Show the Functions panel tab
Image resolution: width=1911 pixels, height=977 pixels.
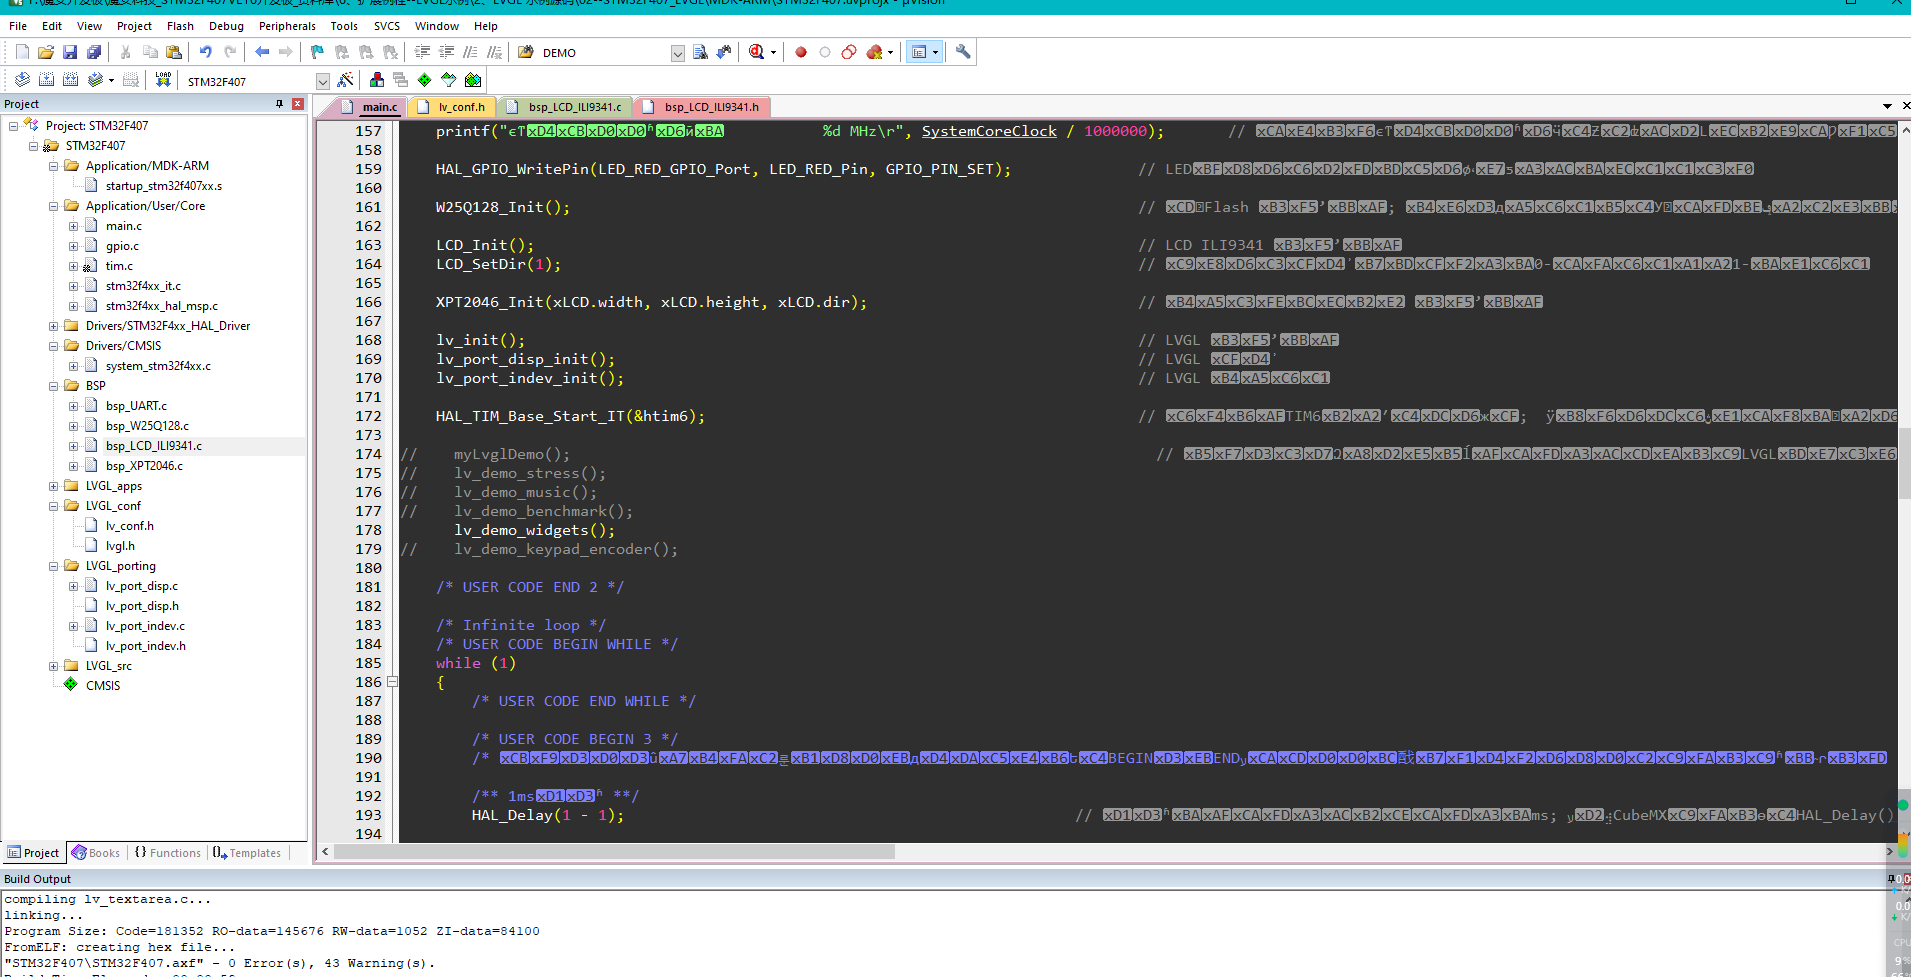click(168, 853)
